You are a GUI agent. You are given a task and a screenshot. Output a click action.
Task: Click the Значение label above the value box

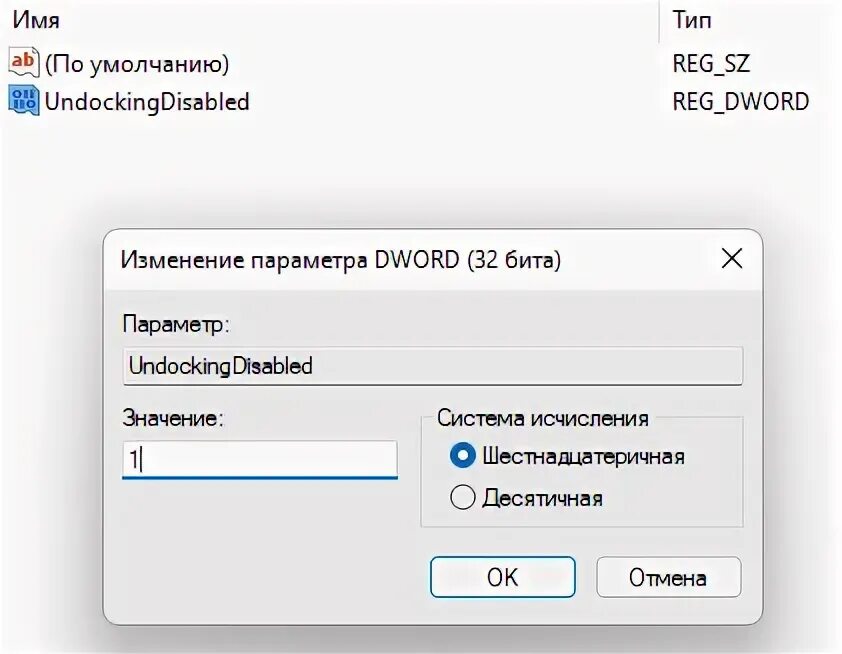coord(173,418)
